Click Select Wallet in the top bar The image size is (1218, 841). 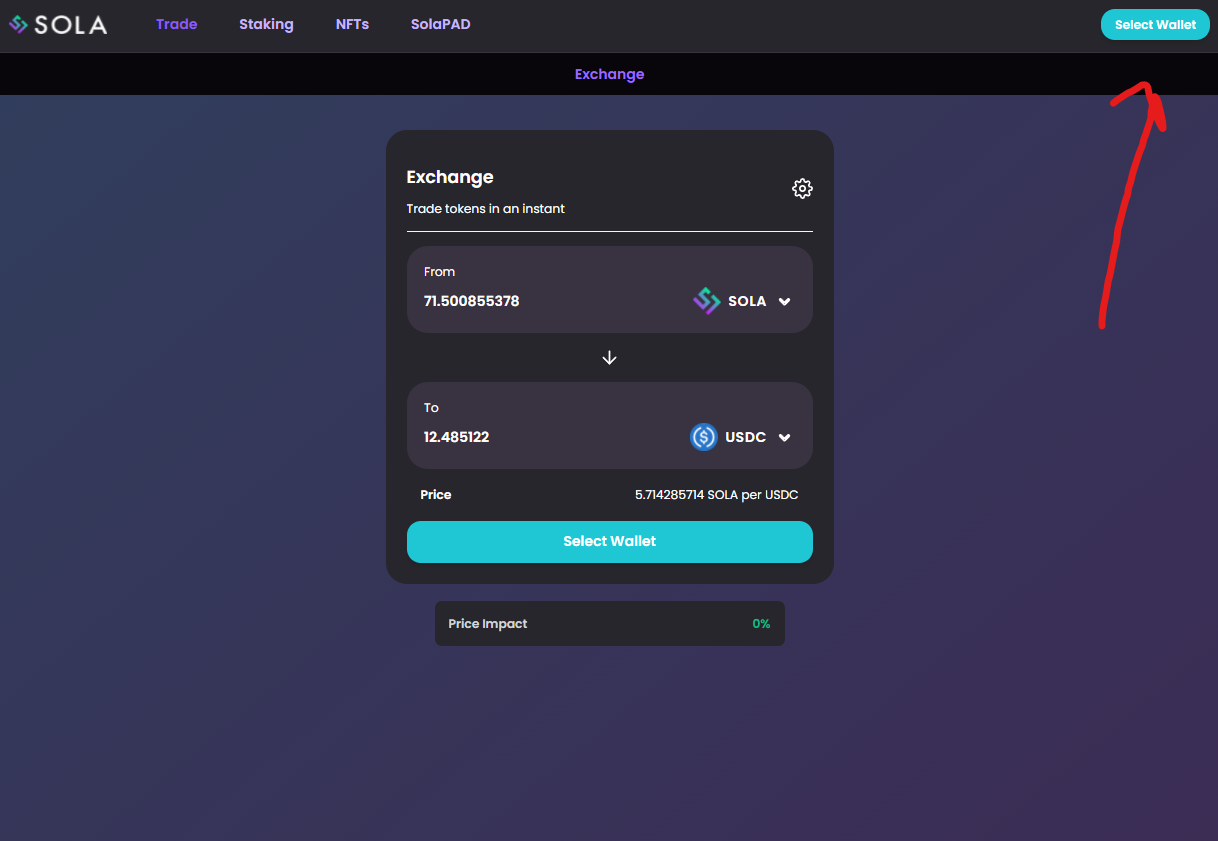1155,25
